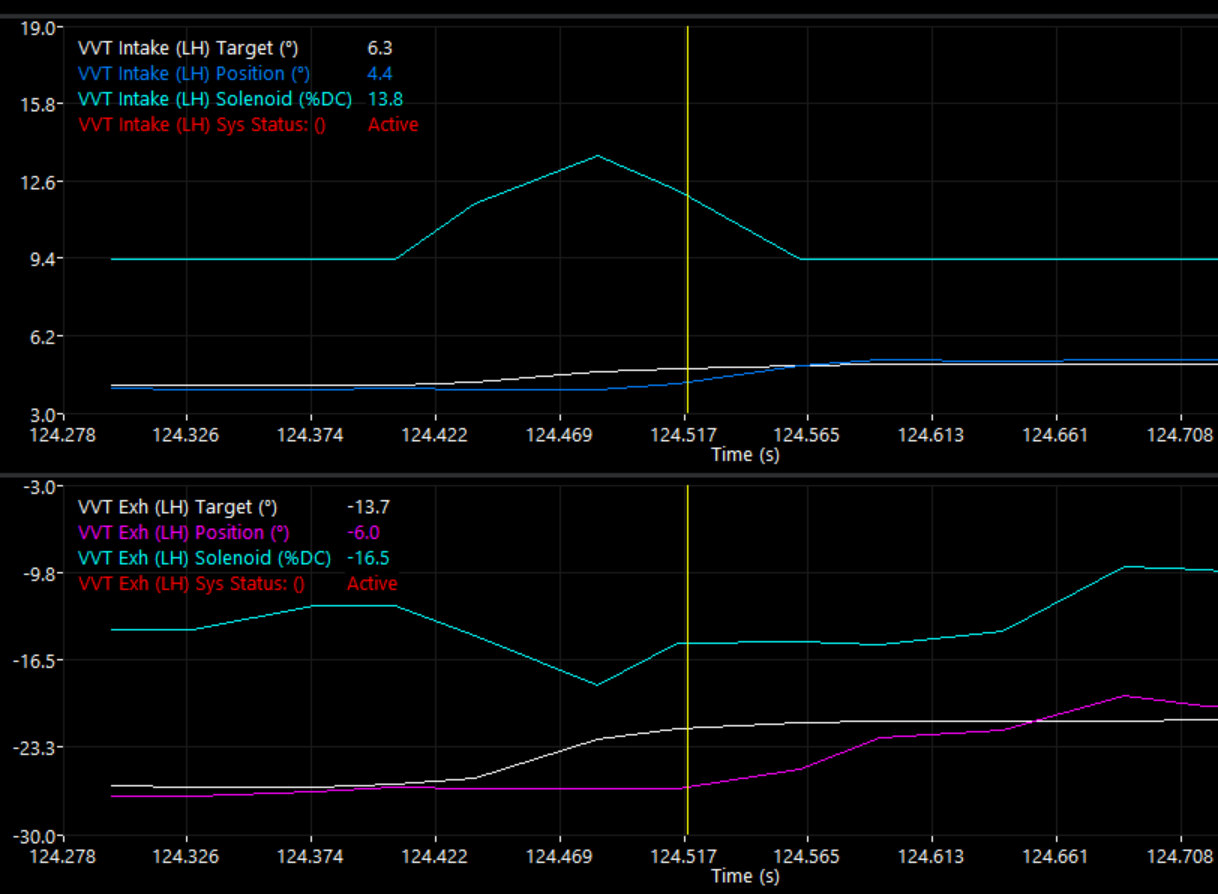The width and height of the screenshot is (1218, 894).
Task: Click the 124.565 tick on the intake time axis
Action: point(807,435)
